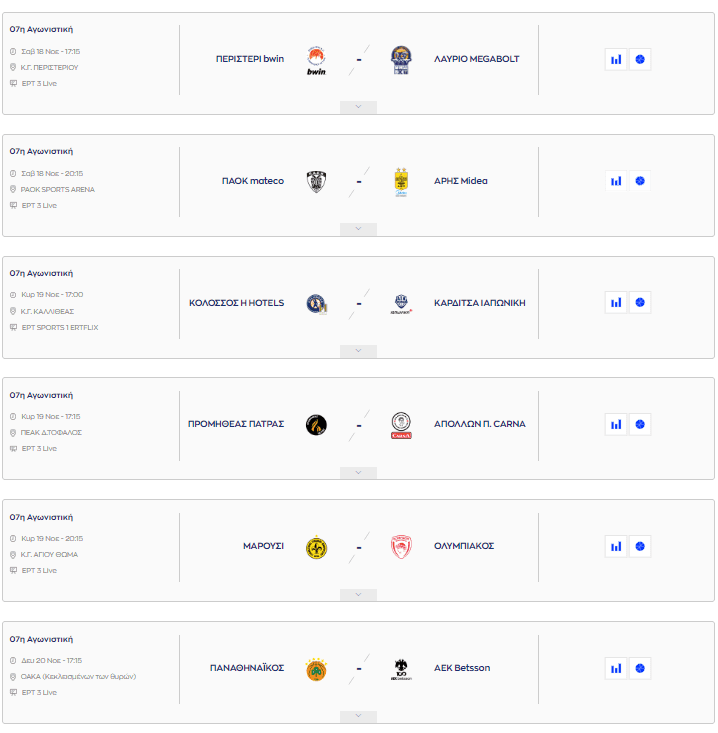Open statistics icon for Peristeri vs Lavrio match
The height and width of the screenshot is (733, 718).
click(616, 59)
